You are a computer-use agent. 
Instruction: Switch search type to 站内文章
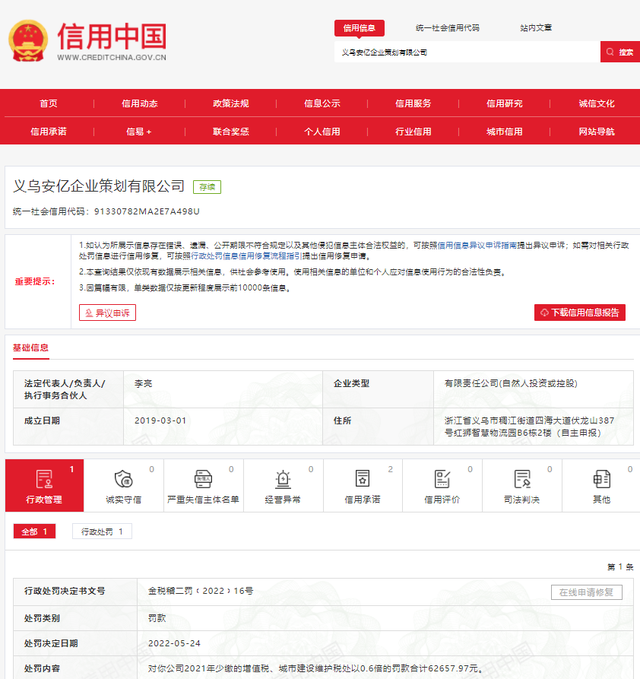pyautogui.click(x=535, y=28)
